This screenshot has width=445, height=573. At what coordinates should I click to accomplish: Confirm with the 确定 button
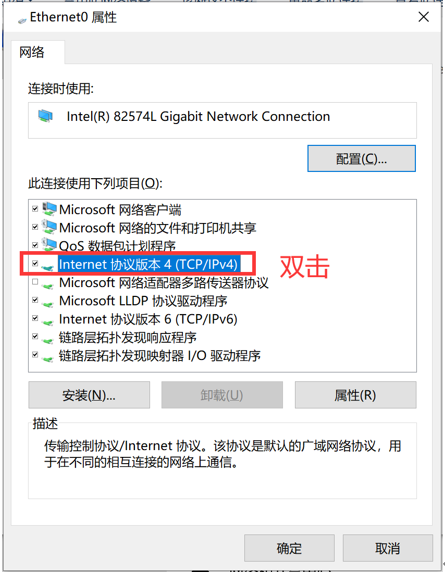click(x=289, y=548)
